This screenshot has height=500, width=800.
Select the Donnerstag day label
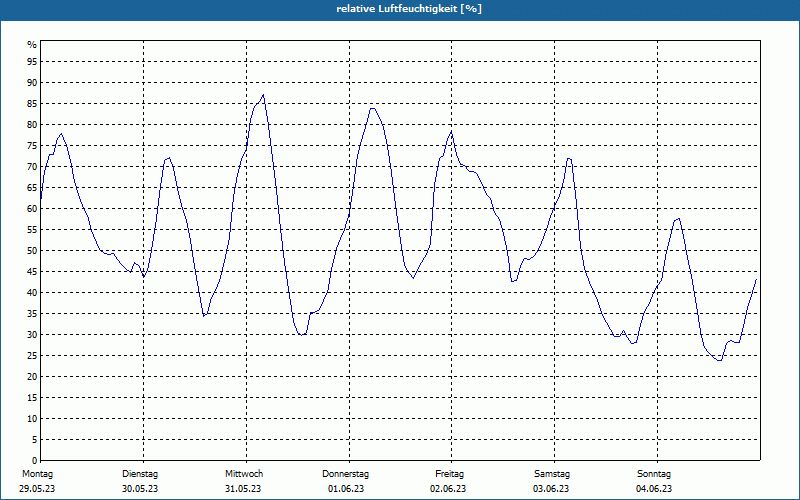click(x=345, y=474)
